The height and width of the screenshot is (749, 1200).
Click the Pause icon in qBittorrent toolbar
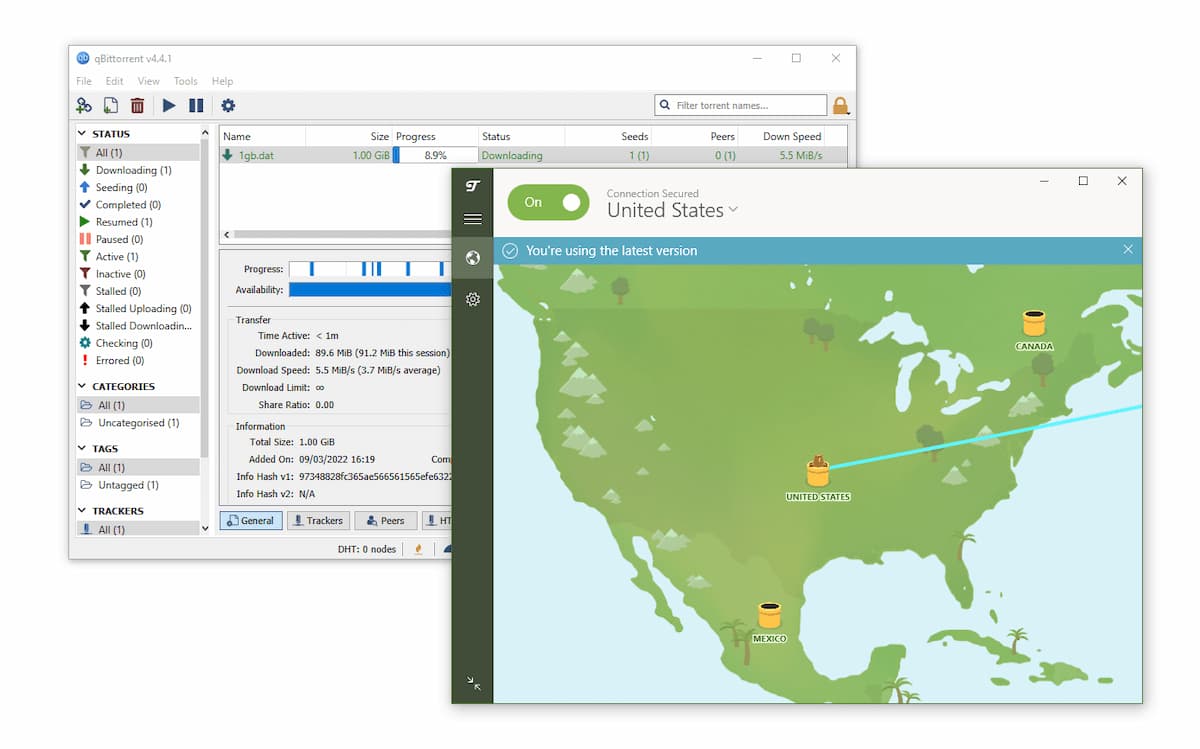point(196,105)
